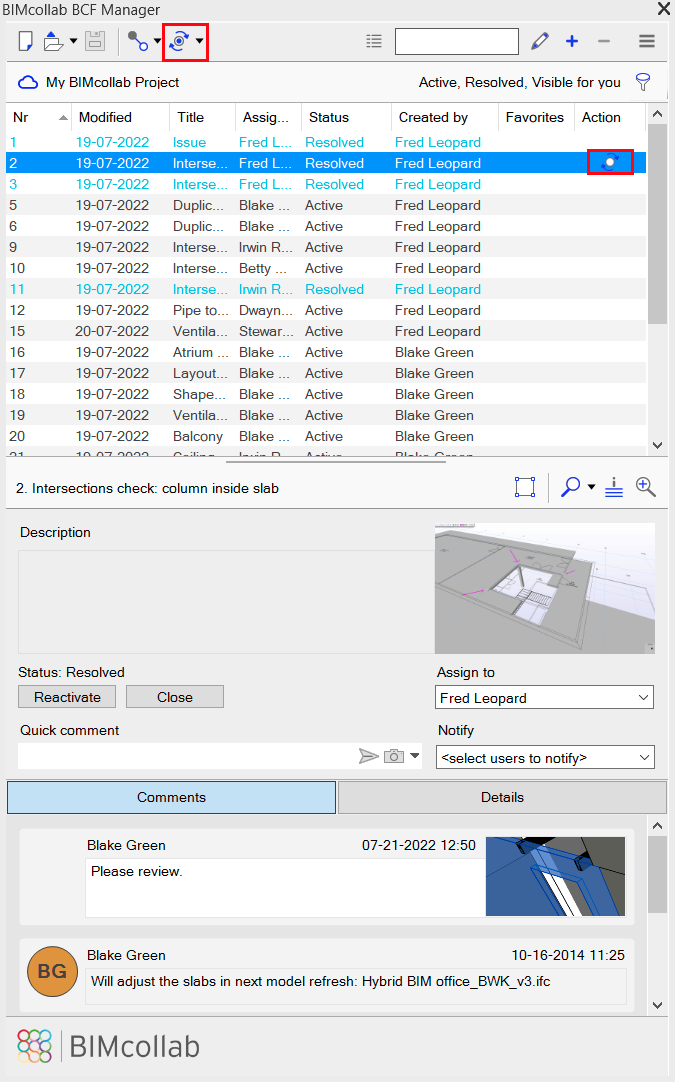Toggle the issue list view icon
Image resolution: width=675 pixels, height=1082 pixels.
374,41
